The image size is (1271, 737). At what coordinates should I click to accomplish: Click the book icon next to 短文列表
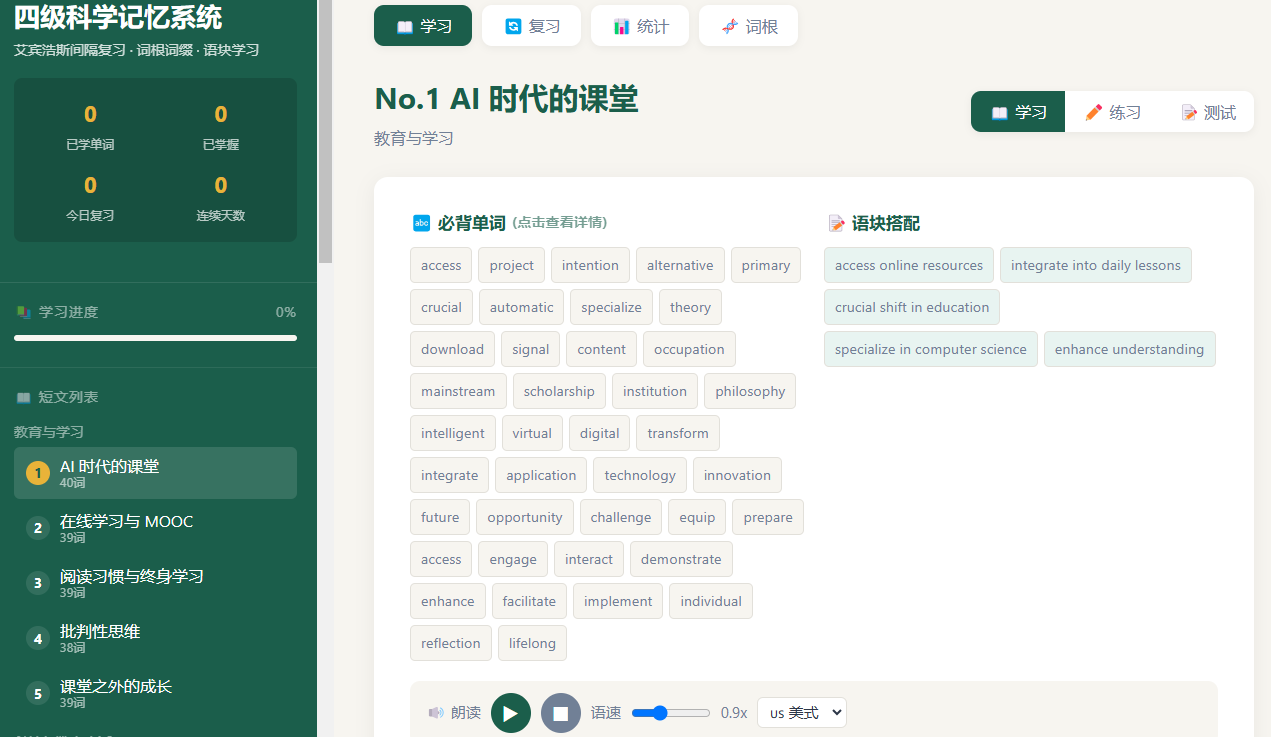pos(24,397)
